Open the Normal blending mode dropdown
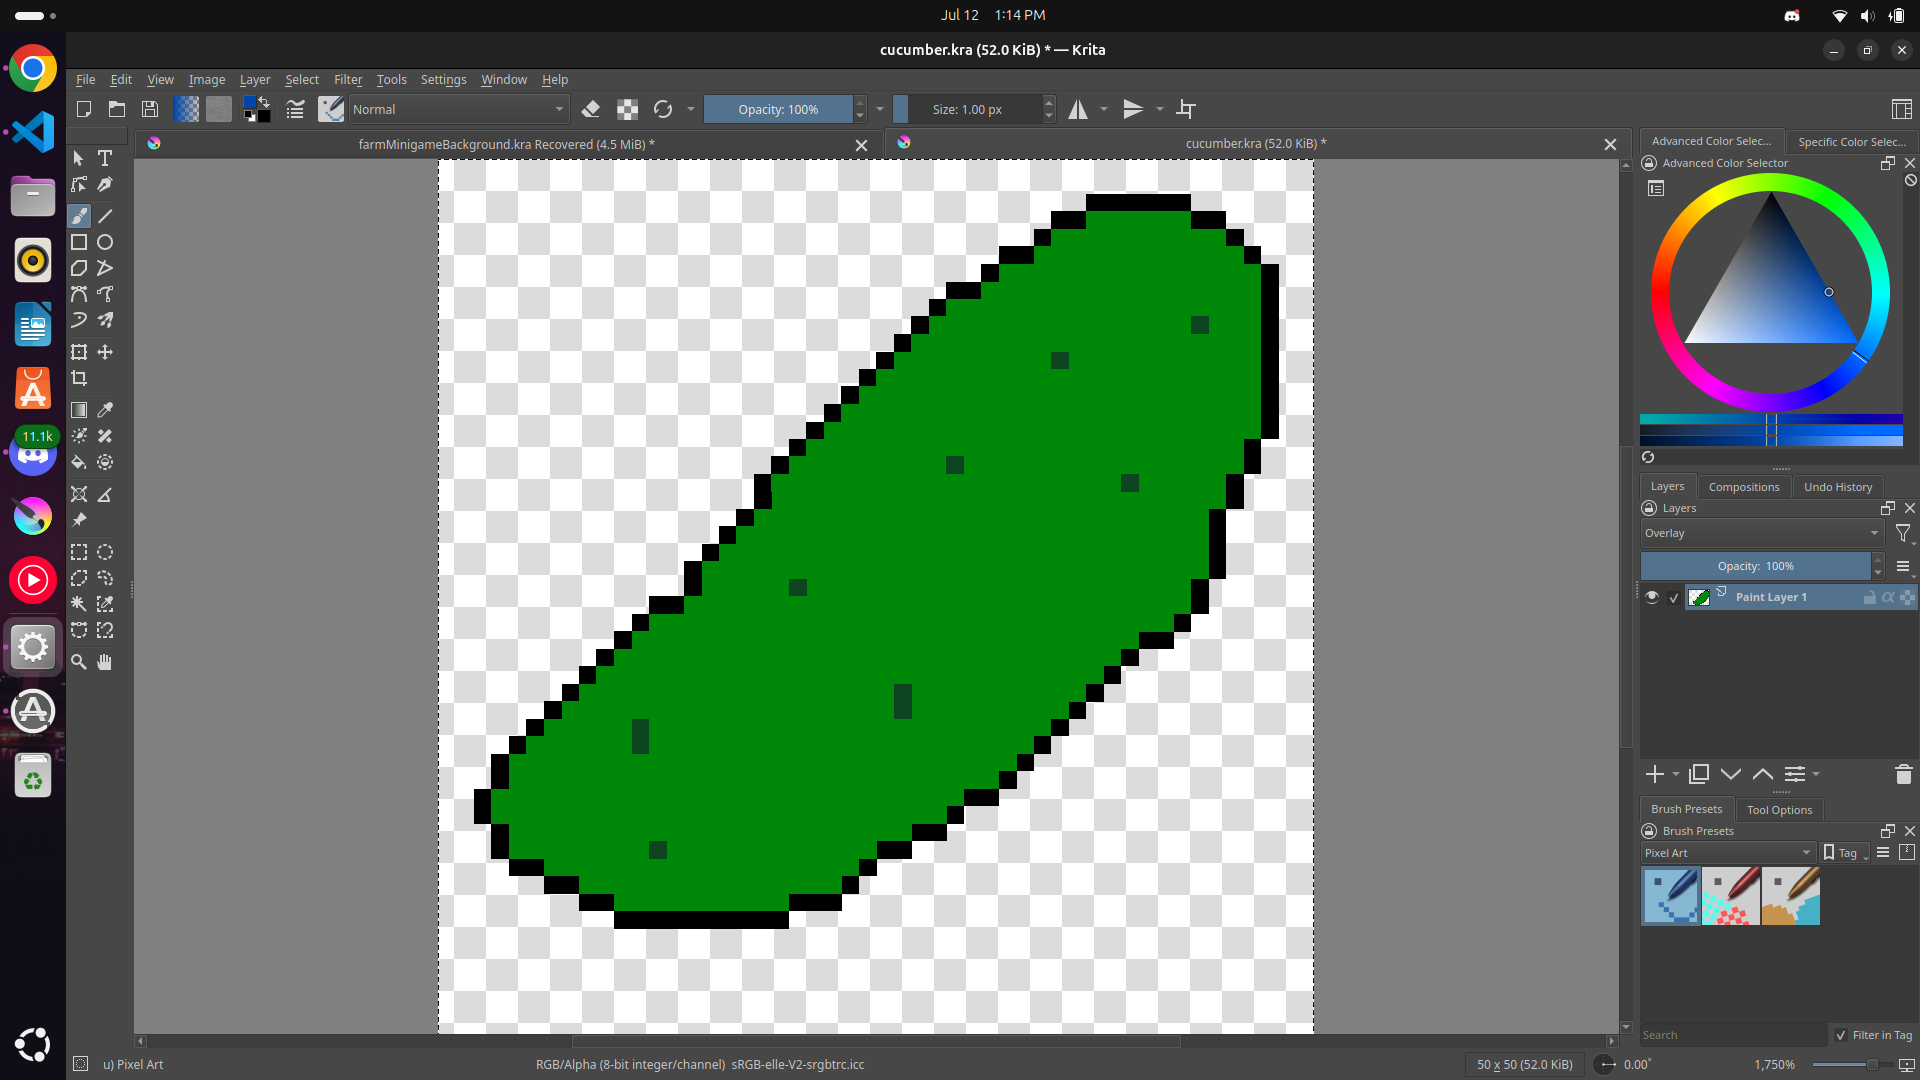The height and width of the screenshot is (1080, 1920). (x=458, y=109)
